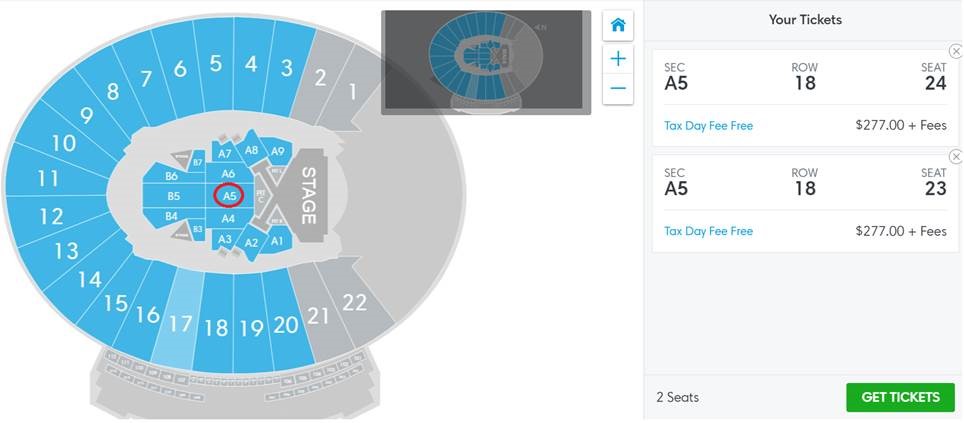Select stadium section 3

click(286, 68)
